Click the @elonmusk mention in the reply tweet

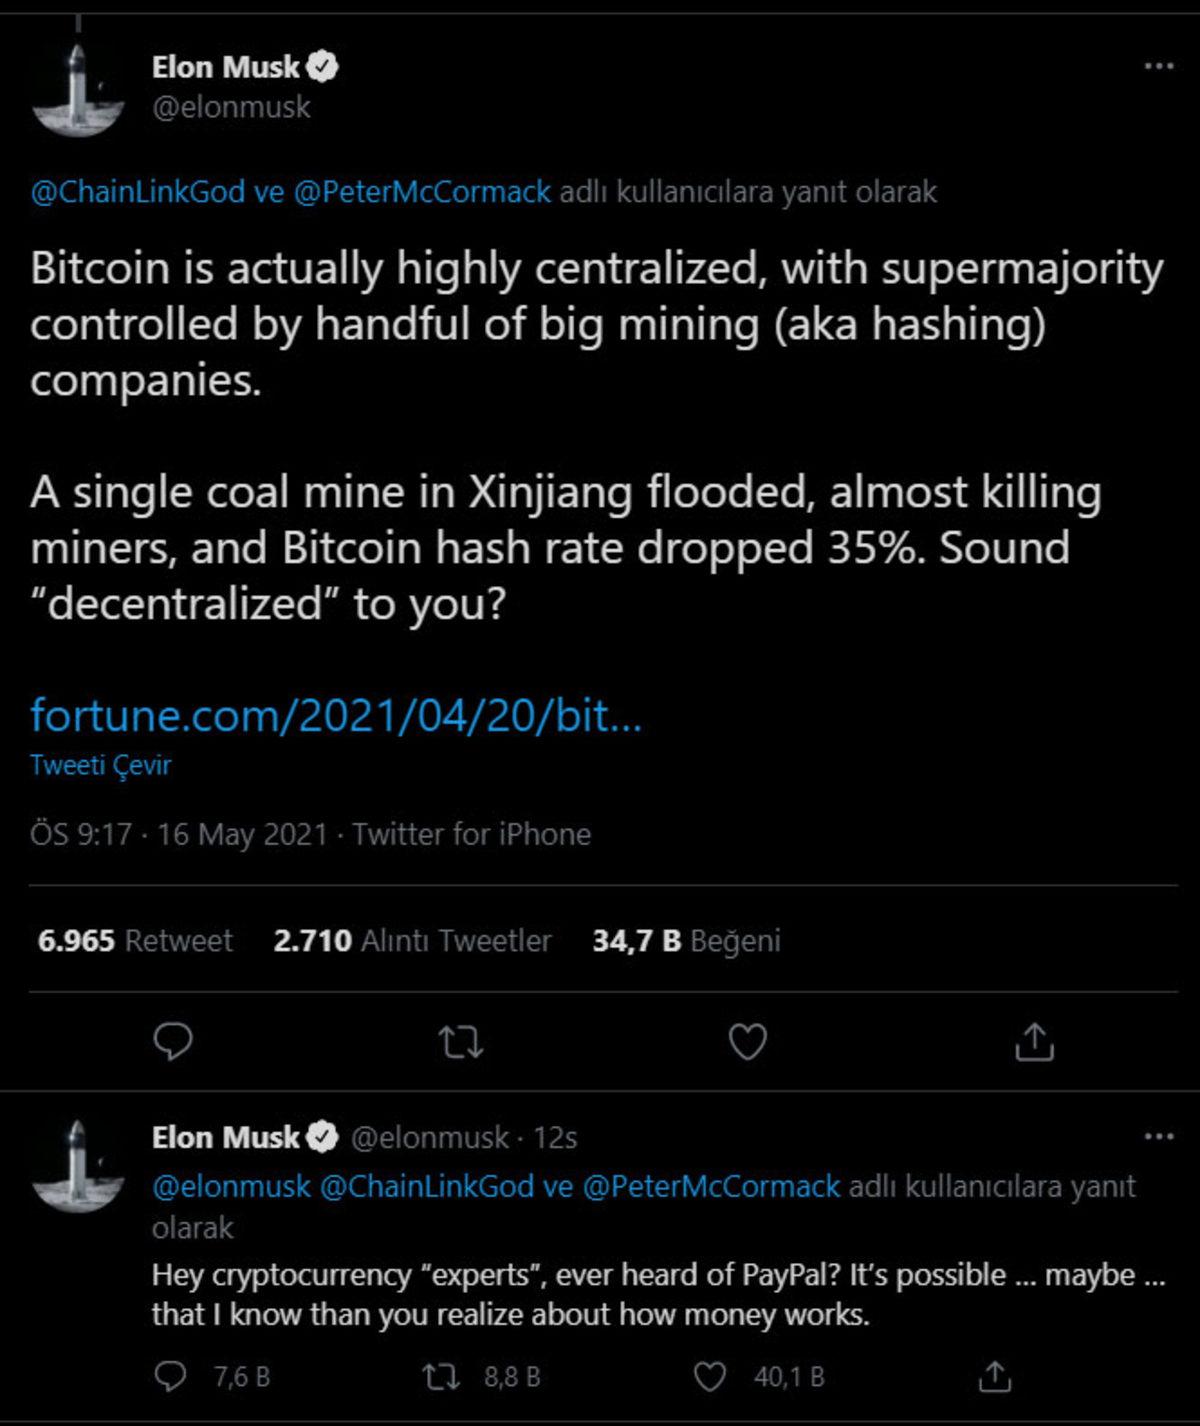[x=231, y=1187]
